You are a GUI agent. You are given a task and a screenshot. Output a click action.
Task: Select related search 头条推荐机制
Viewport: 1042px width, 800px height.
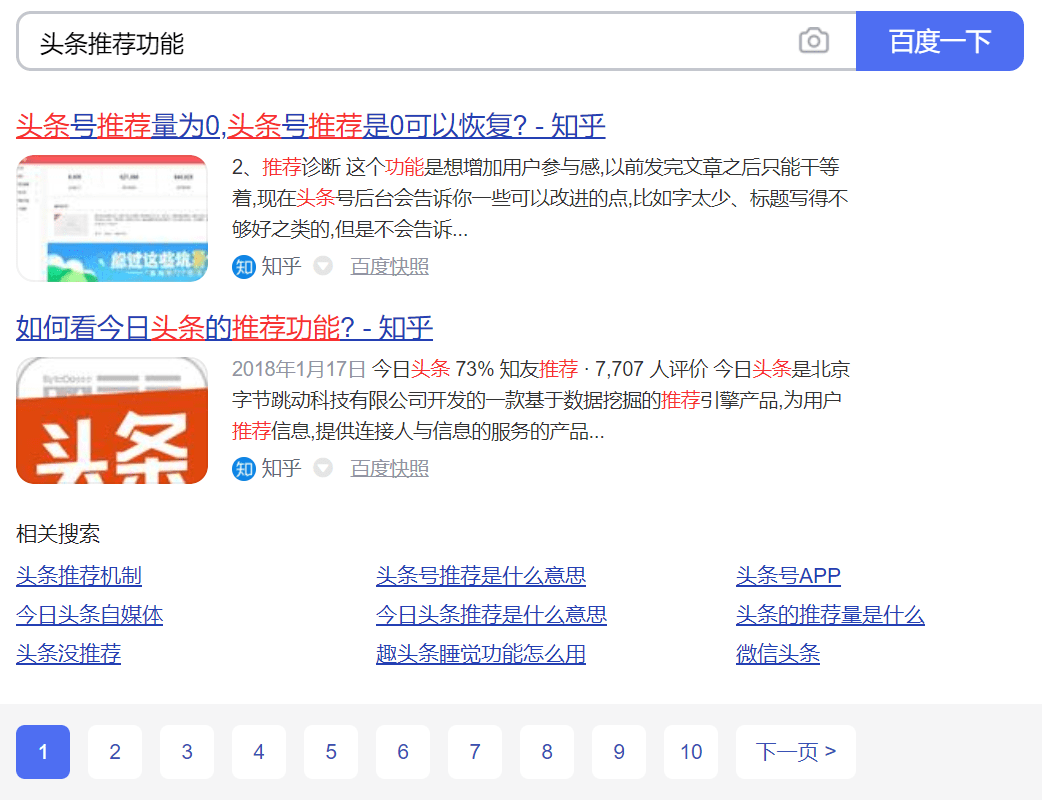click(x=79, y=575)
